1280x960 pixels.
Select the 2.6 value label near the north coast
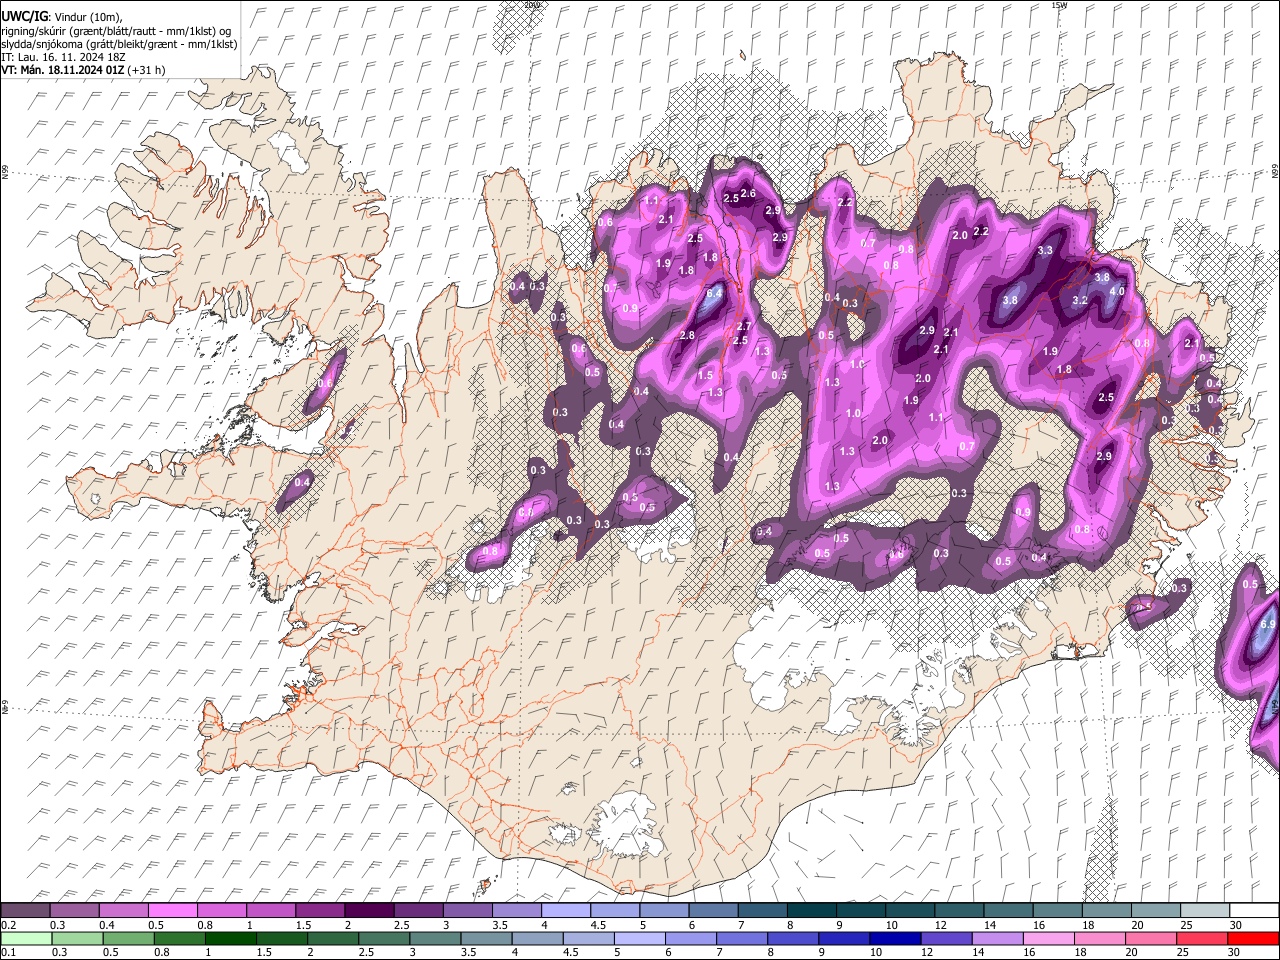[747, 193]
